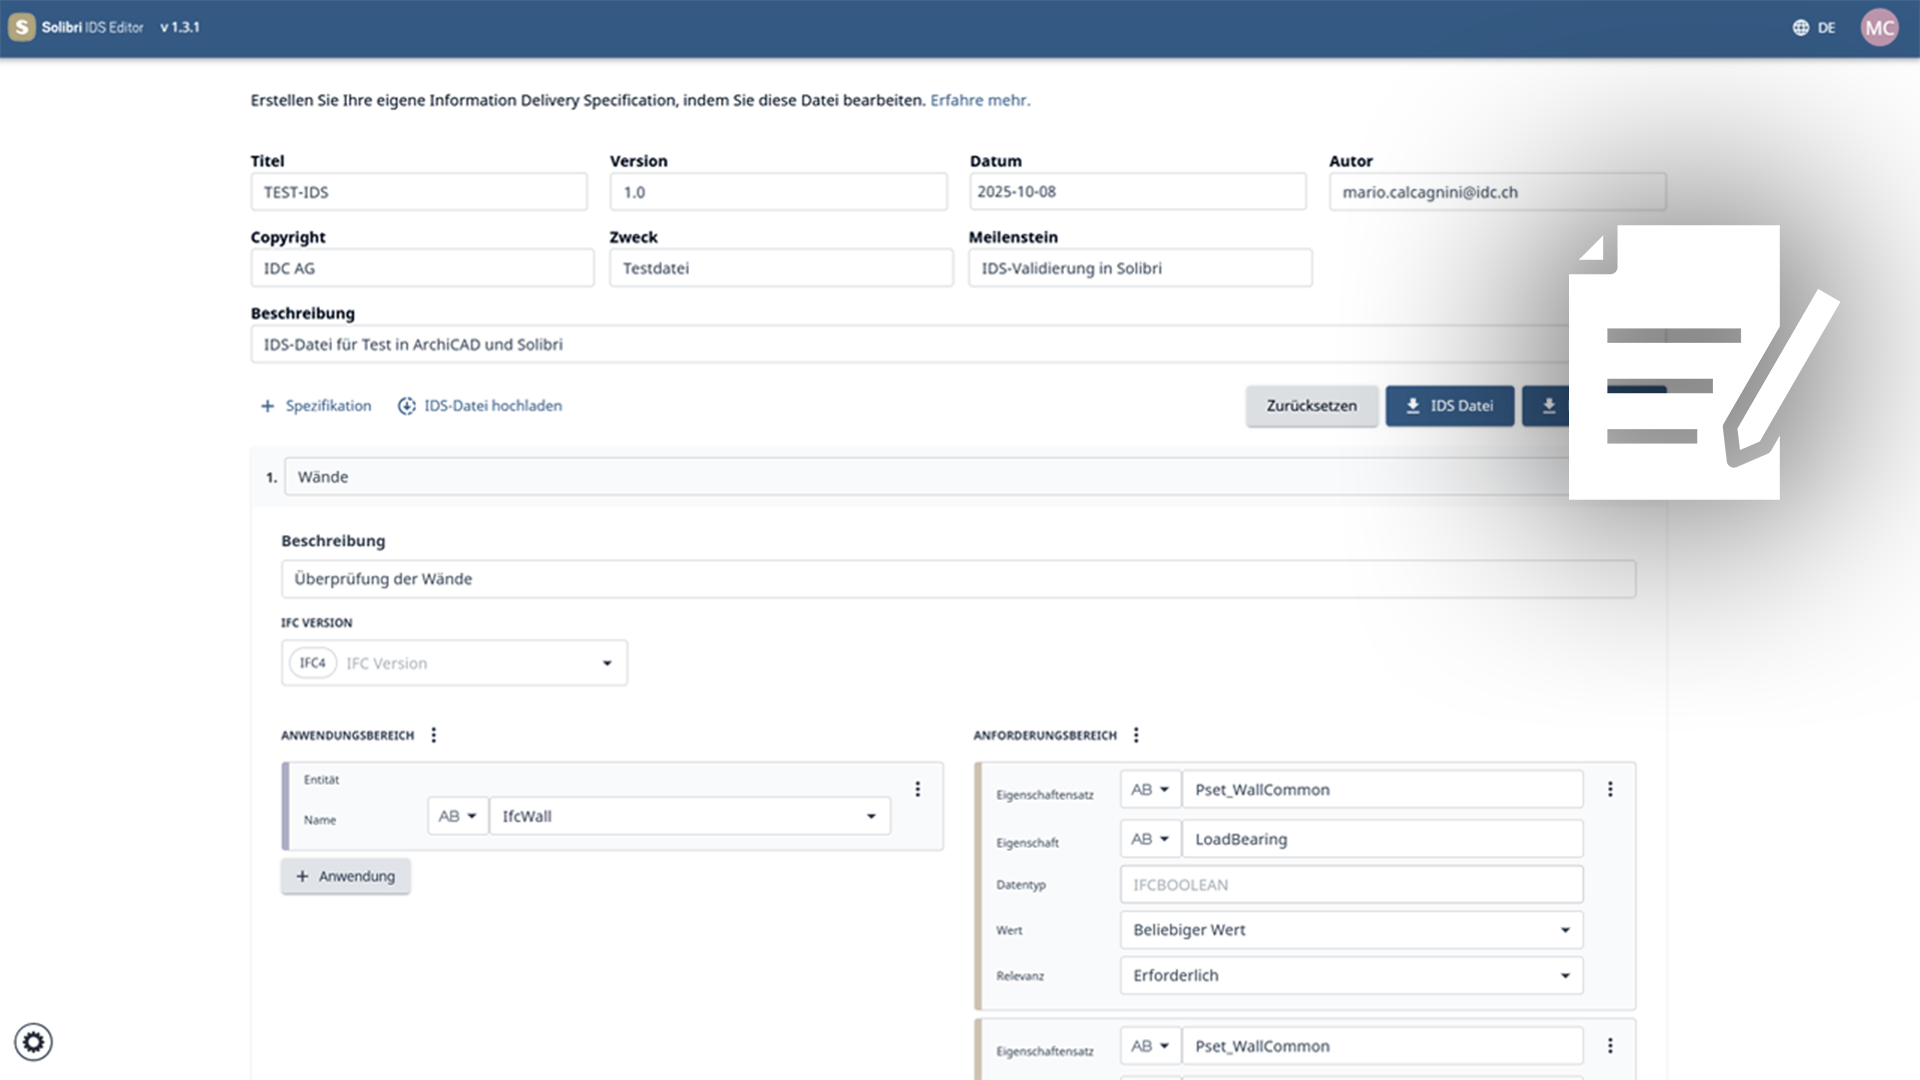Open the Erforderlich relevance dropdown
This screenshot has width=1920, height=1080.
(1565, 975)
